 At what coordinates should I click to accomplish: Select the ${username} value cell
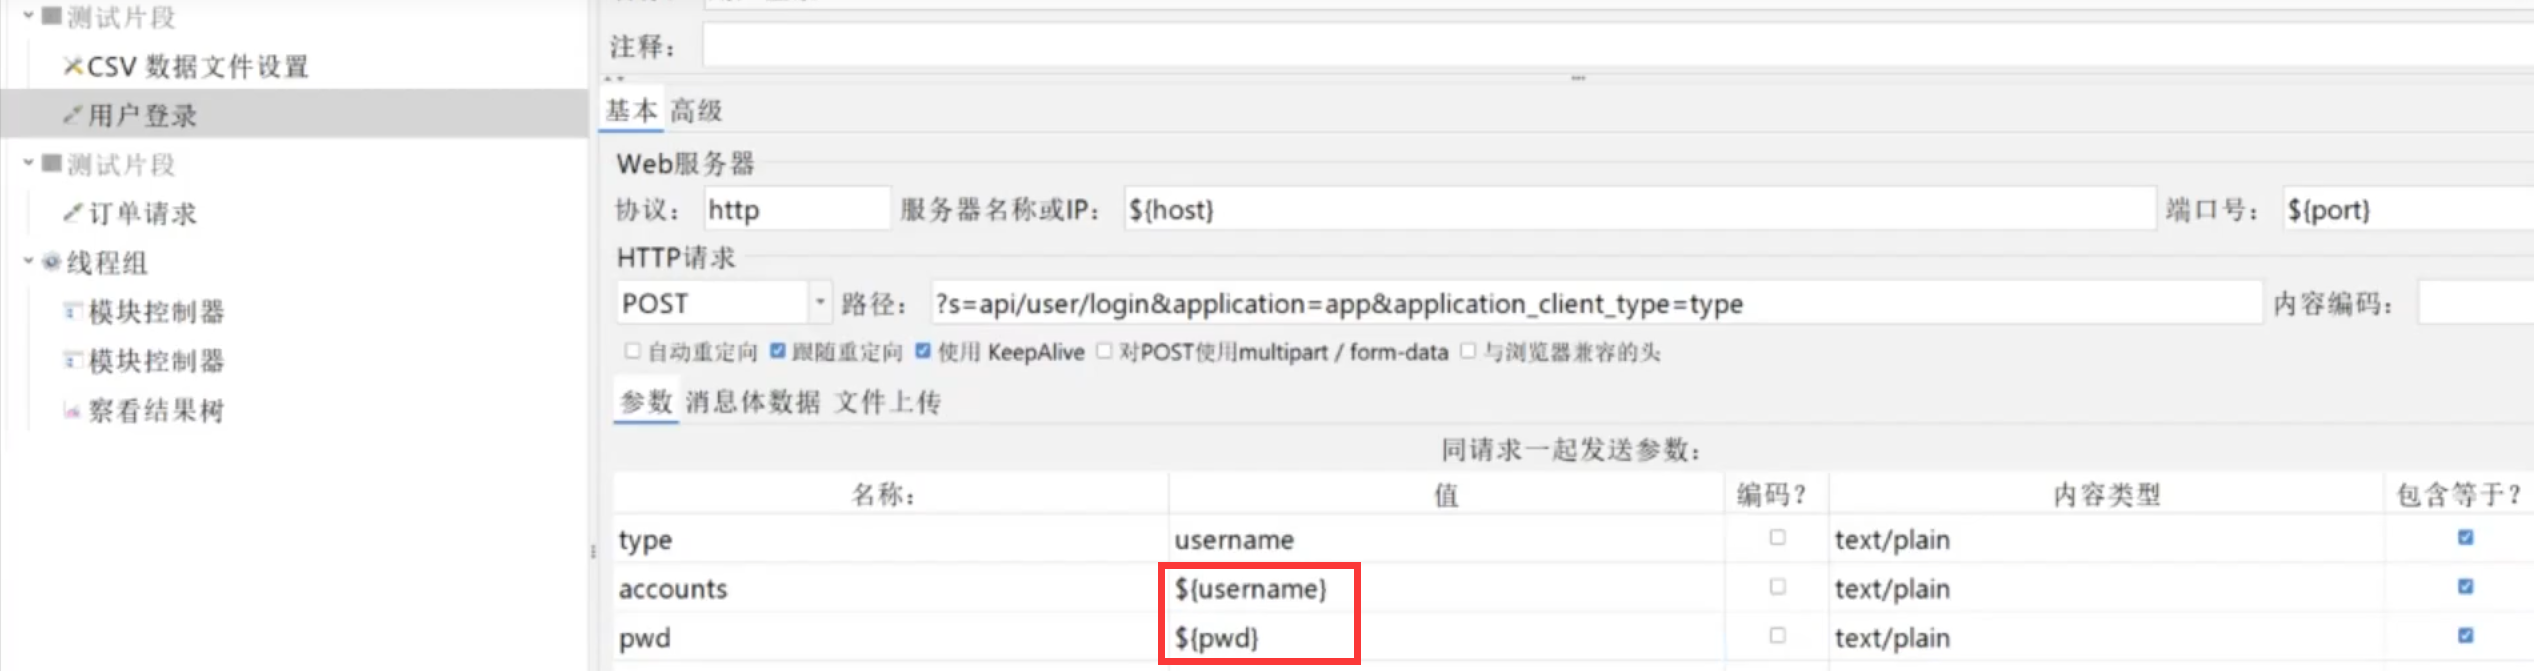[1446, 588]
